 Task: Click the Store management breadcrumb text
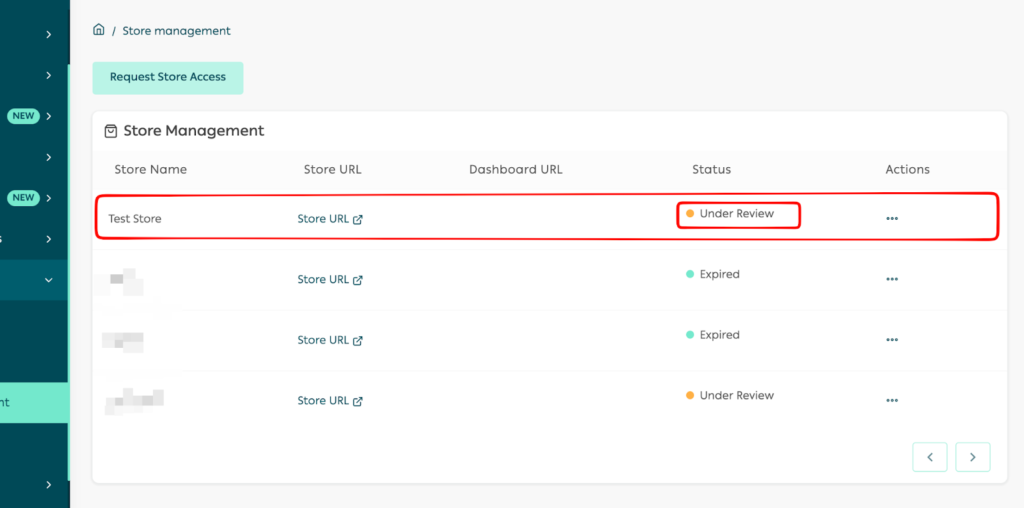pyautogui.click(x=176, y=31)
